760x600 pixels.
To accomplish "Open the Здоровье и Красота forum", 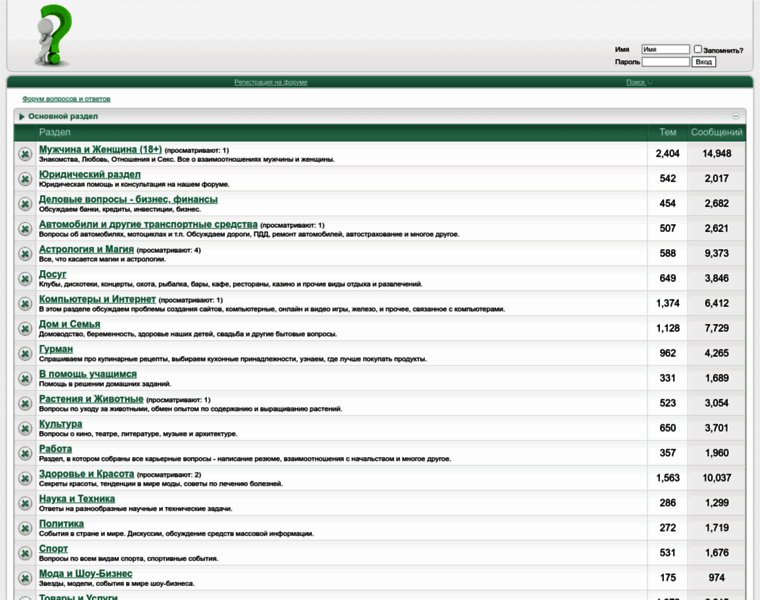I will 86,474.
